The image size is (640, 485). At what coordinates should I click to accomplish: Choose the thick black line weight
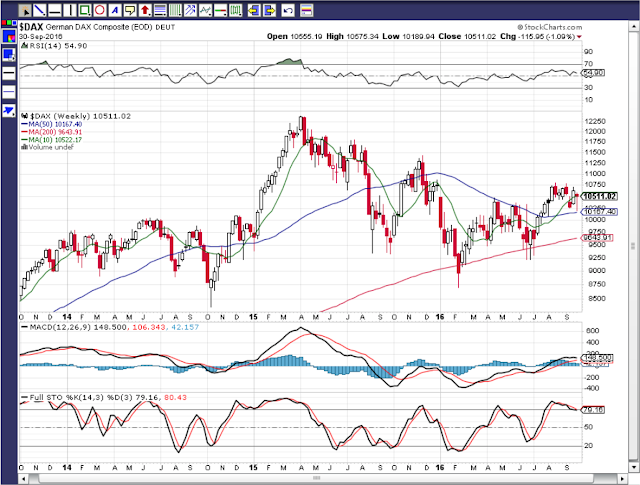click(9, 74)
